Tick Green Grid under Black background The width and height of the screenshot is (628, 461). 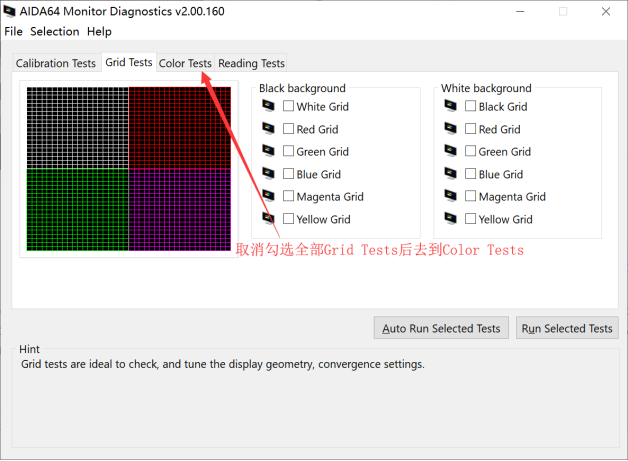(288, 151)
